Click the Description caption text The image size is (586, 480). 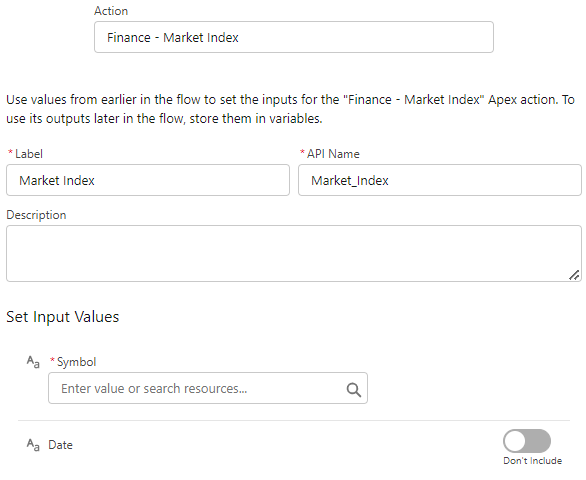(x=36, y=215)
